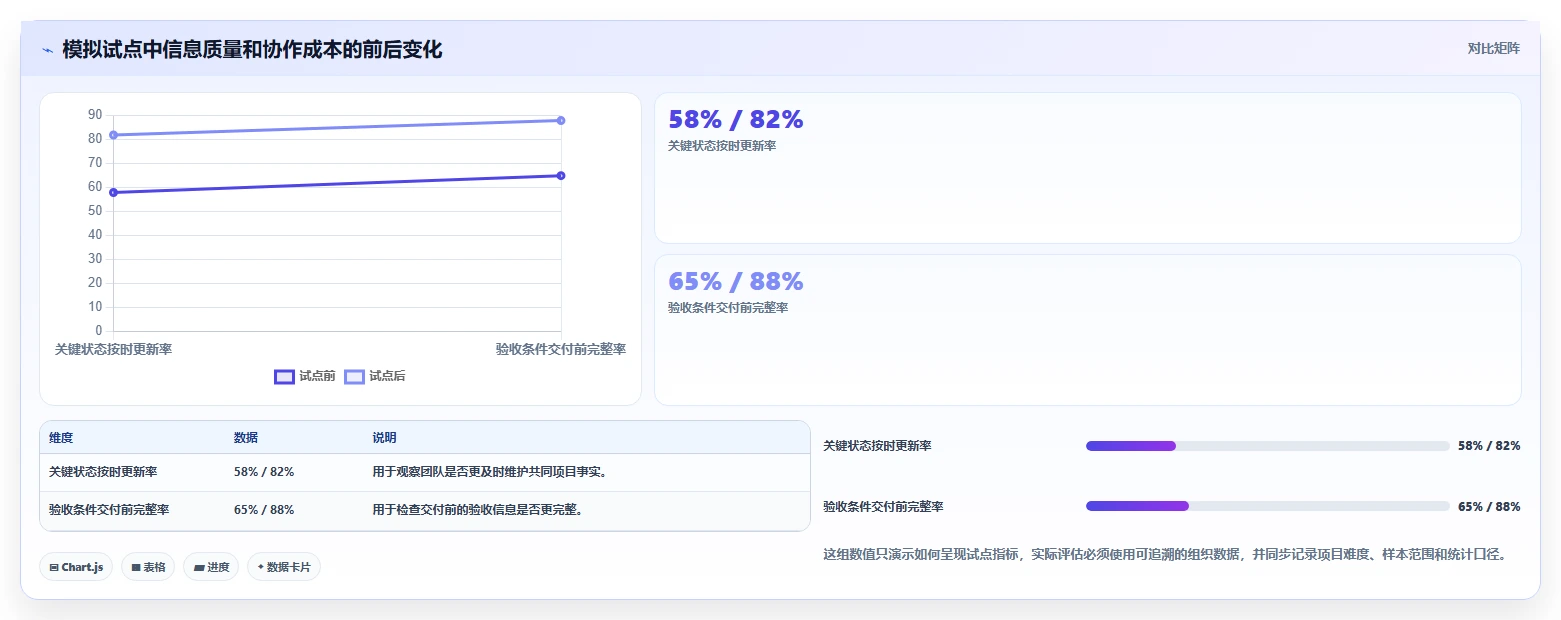Image resolution: width=1561 pixels, height=620 pixels.
Task: Click the 试点后 data point for 验收条件交付前完整率
Action: 561,120
